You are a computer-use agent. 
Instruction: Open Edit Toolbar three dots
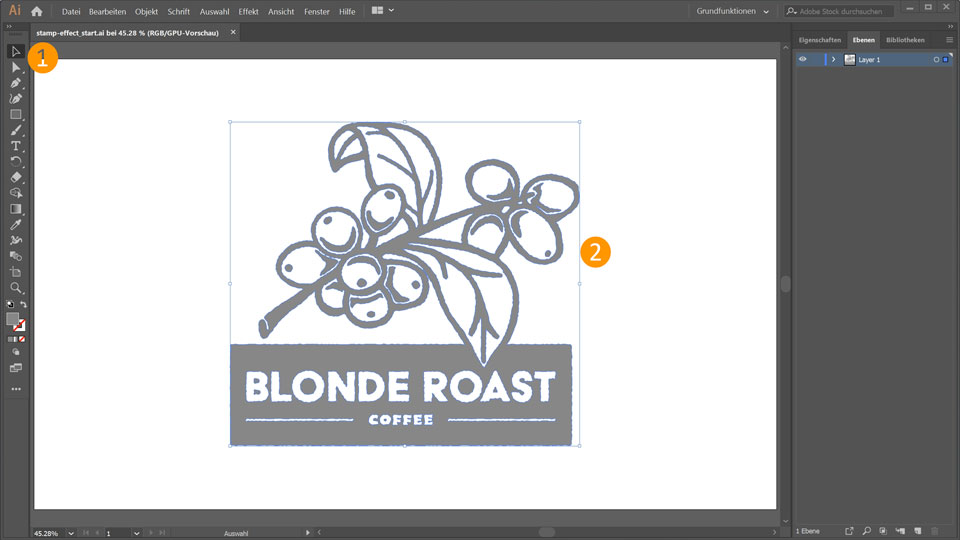pos(16,389)
